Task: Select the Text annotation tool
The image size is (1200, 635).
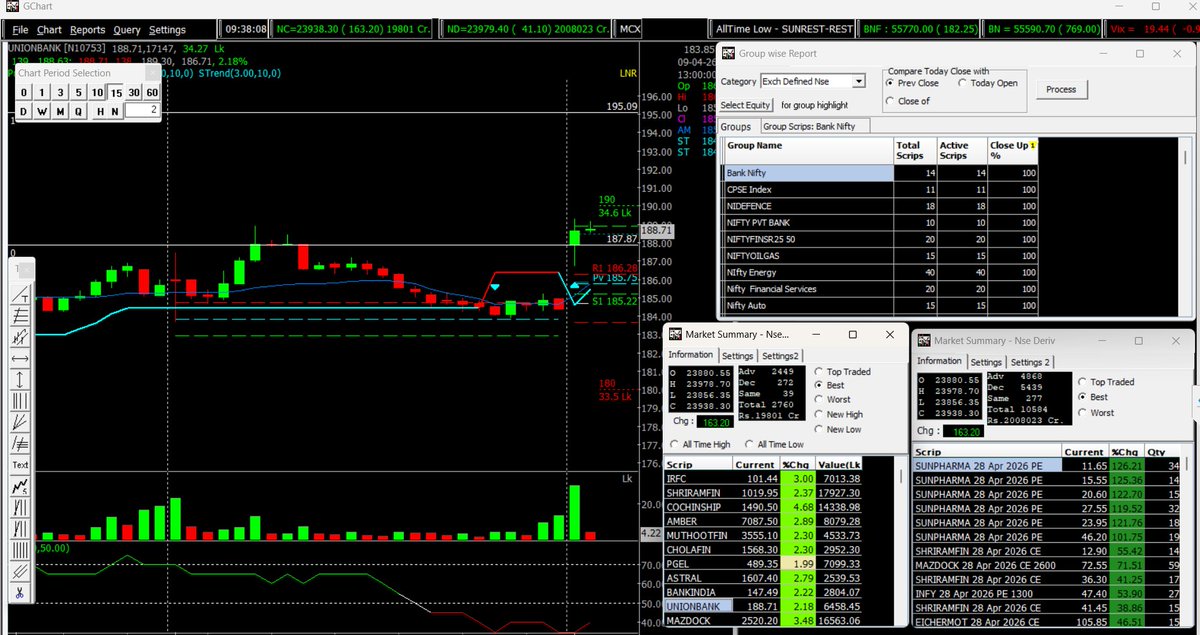Action: tap(20, 465)
